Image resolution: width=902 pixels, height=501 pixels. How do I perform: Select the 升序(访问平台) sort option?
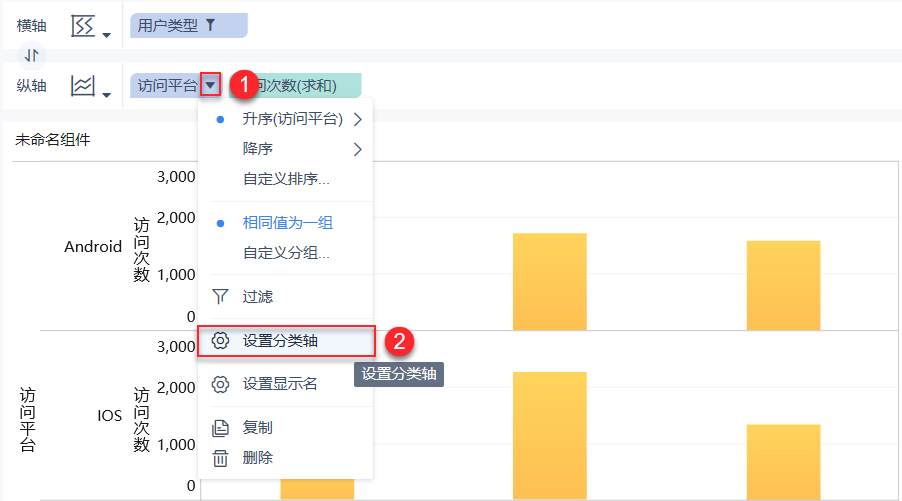pyautogui.click(x=292, y=120)
